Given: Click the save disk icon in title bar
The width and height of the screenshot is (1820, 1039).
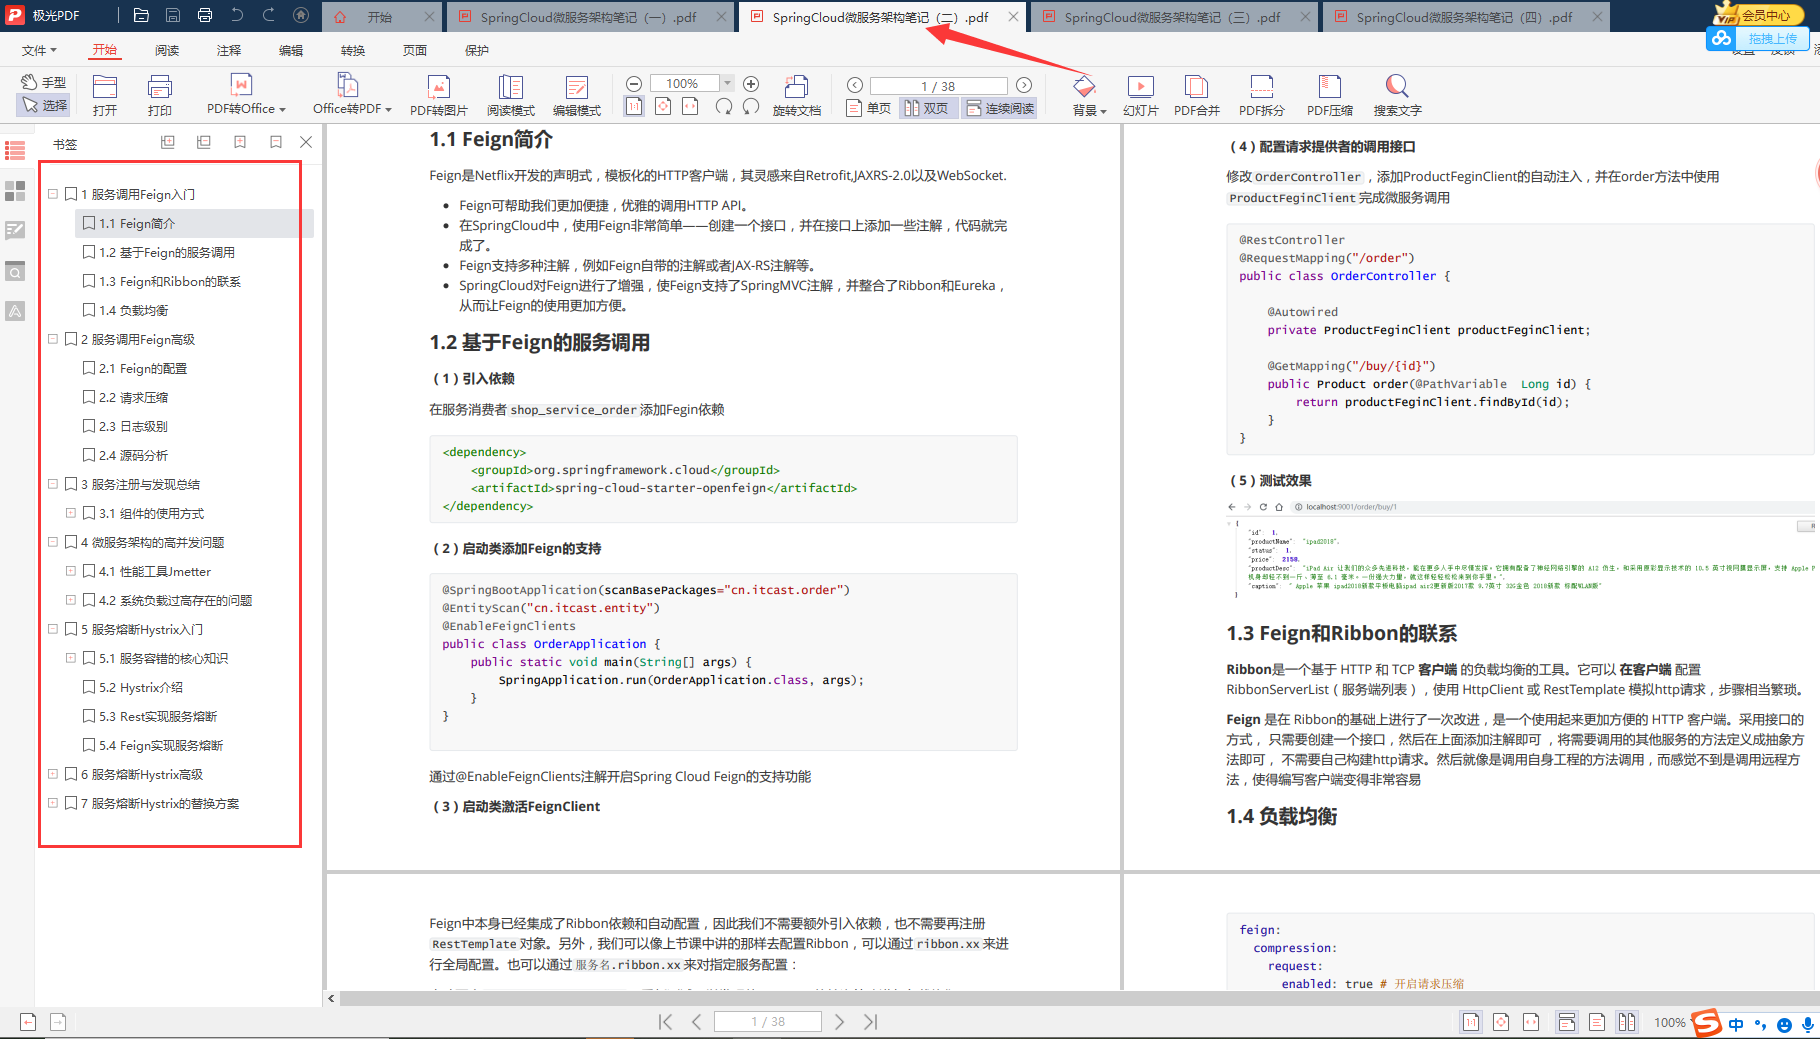Looking at the screenshot, I should tap(173, 16).
